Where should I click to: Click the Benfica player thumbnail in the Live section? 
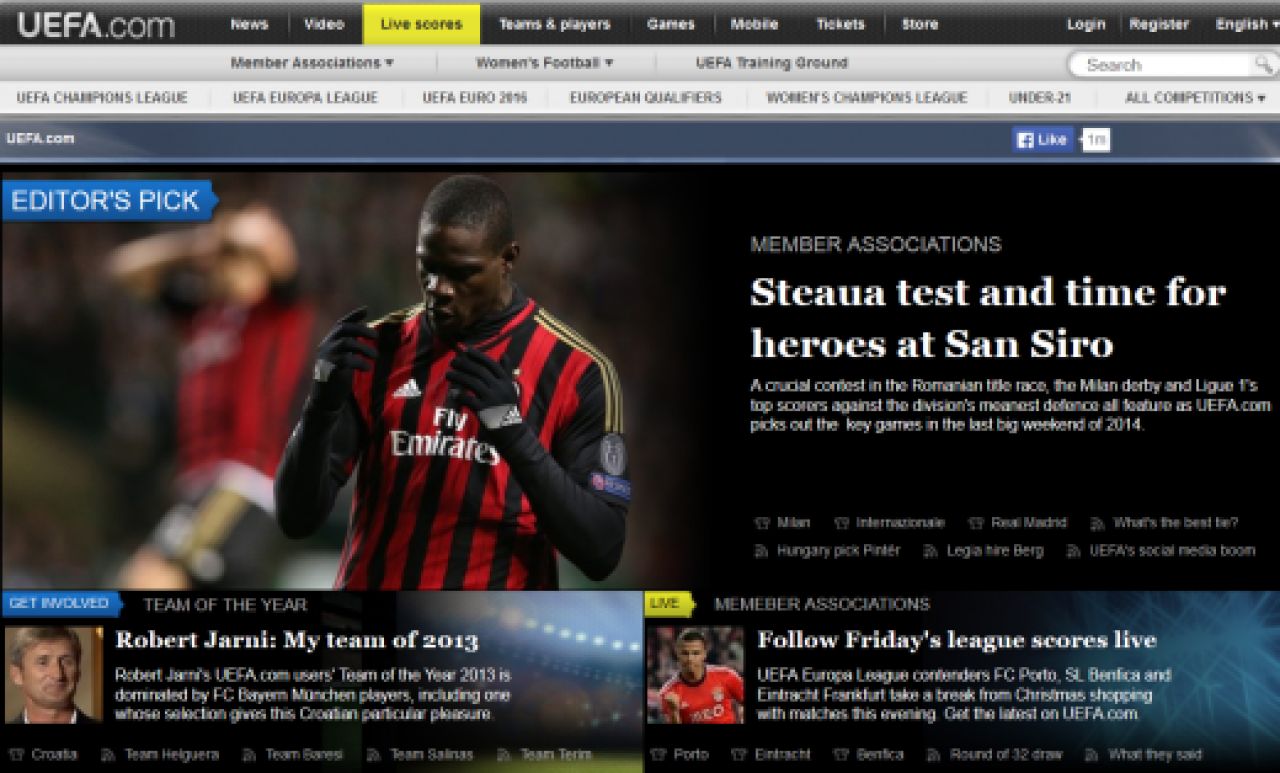695,675
